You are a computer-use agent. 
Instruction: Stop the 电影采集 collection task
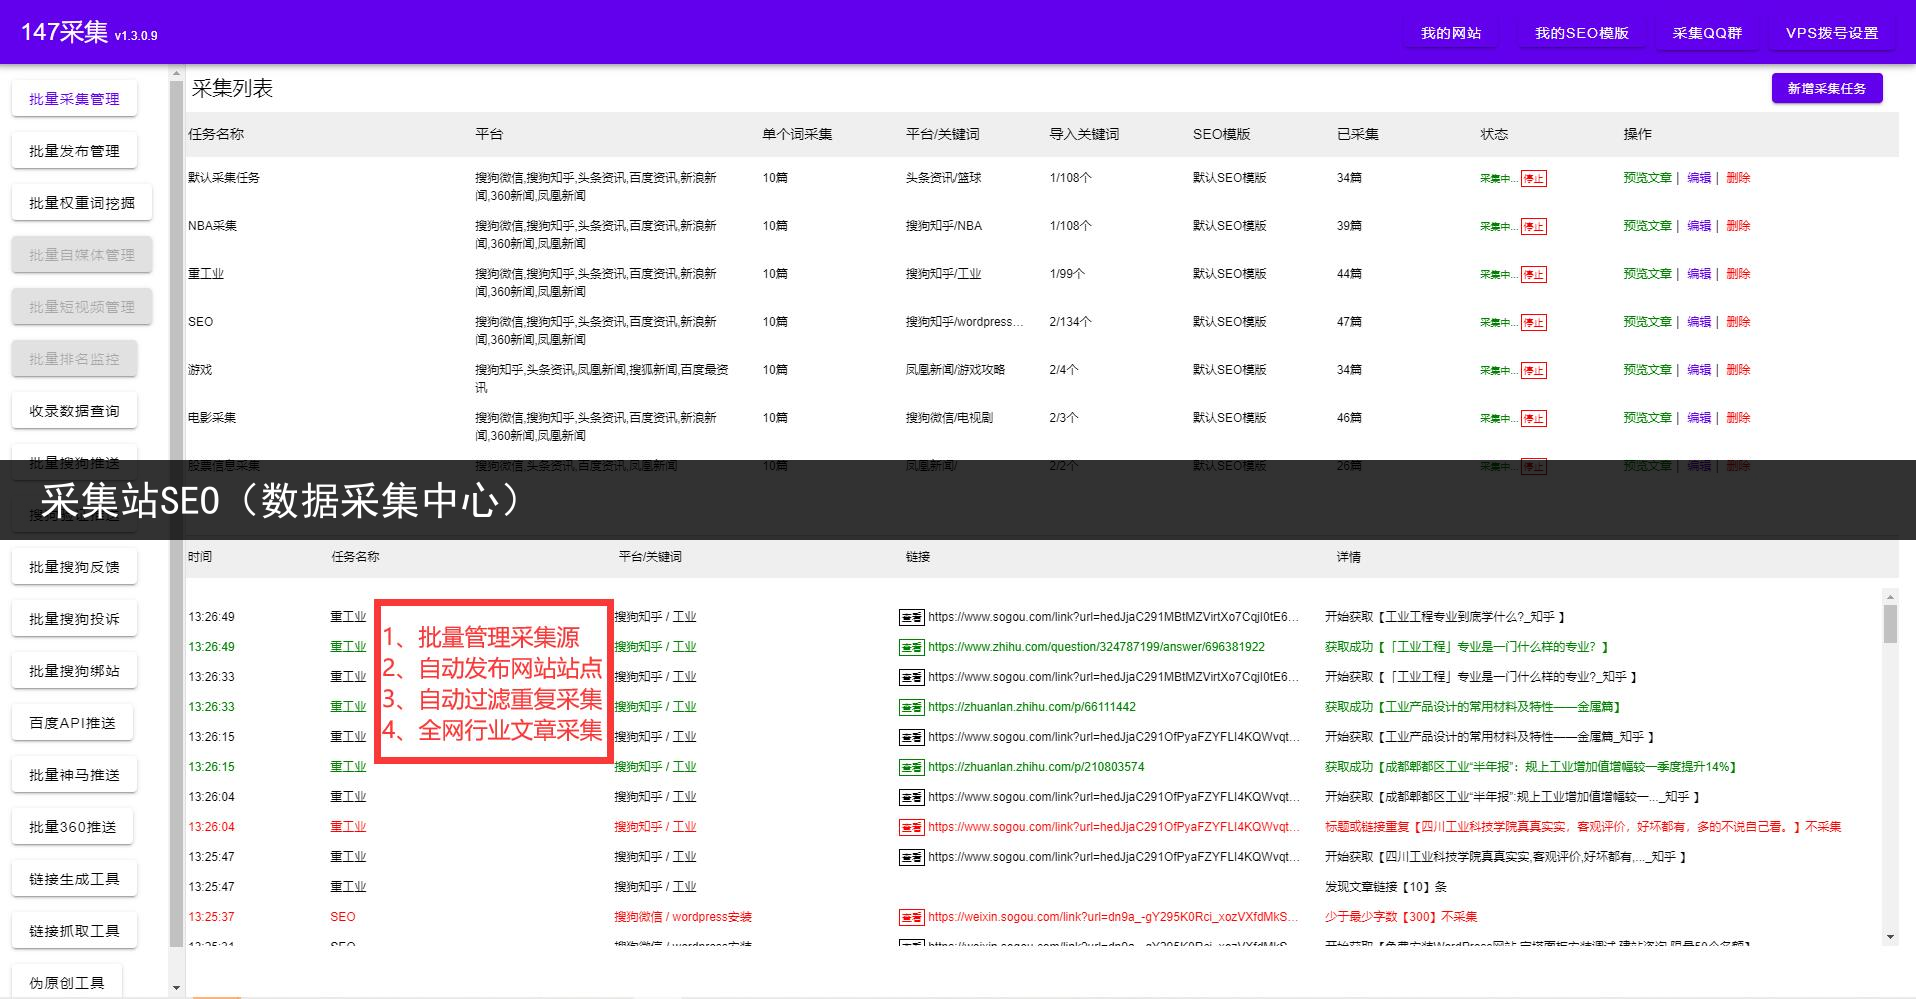point(1533,419)
